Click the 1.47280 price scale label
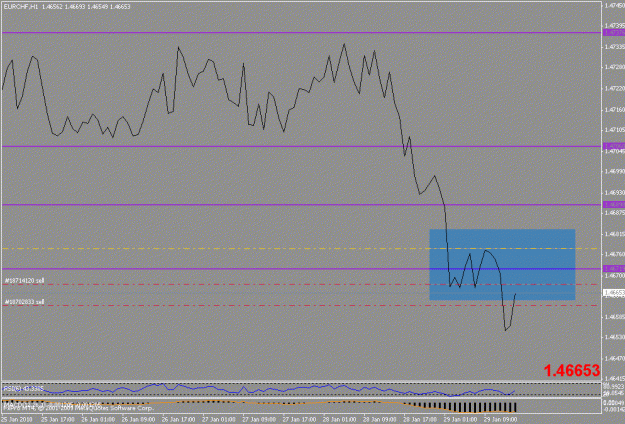625x424 pixels. pos(615,67)
